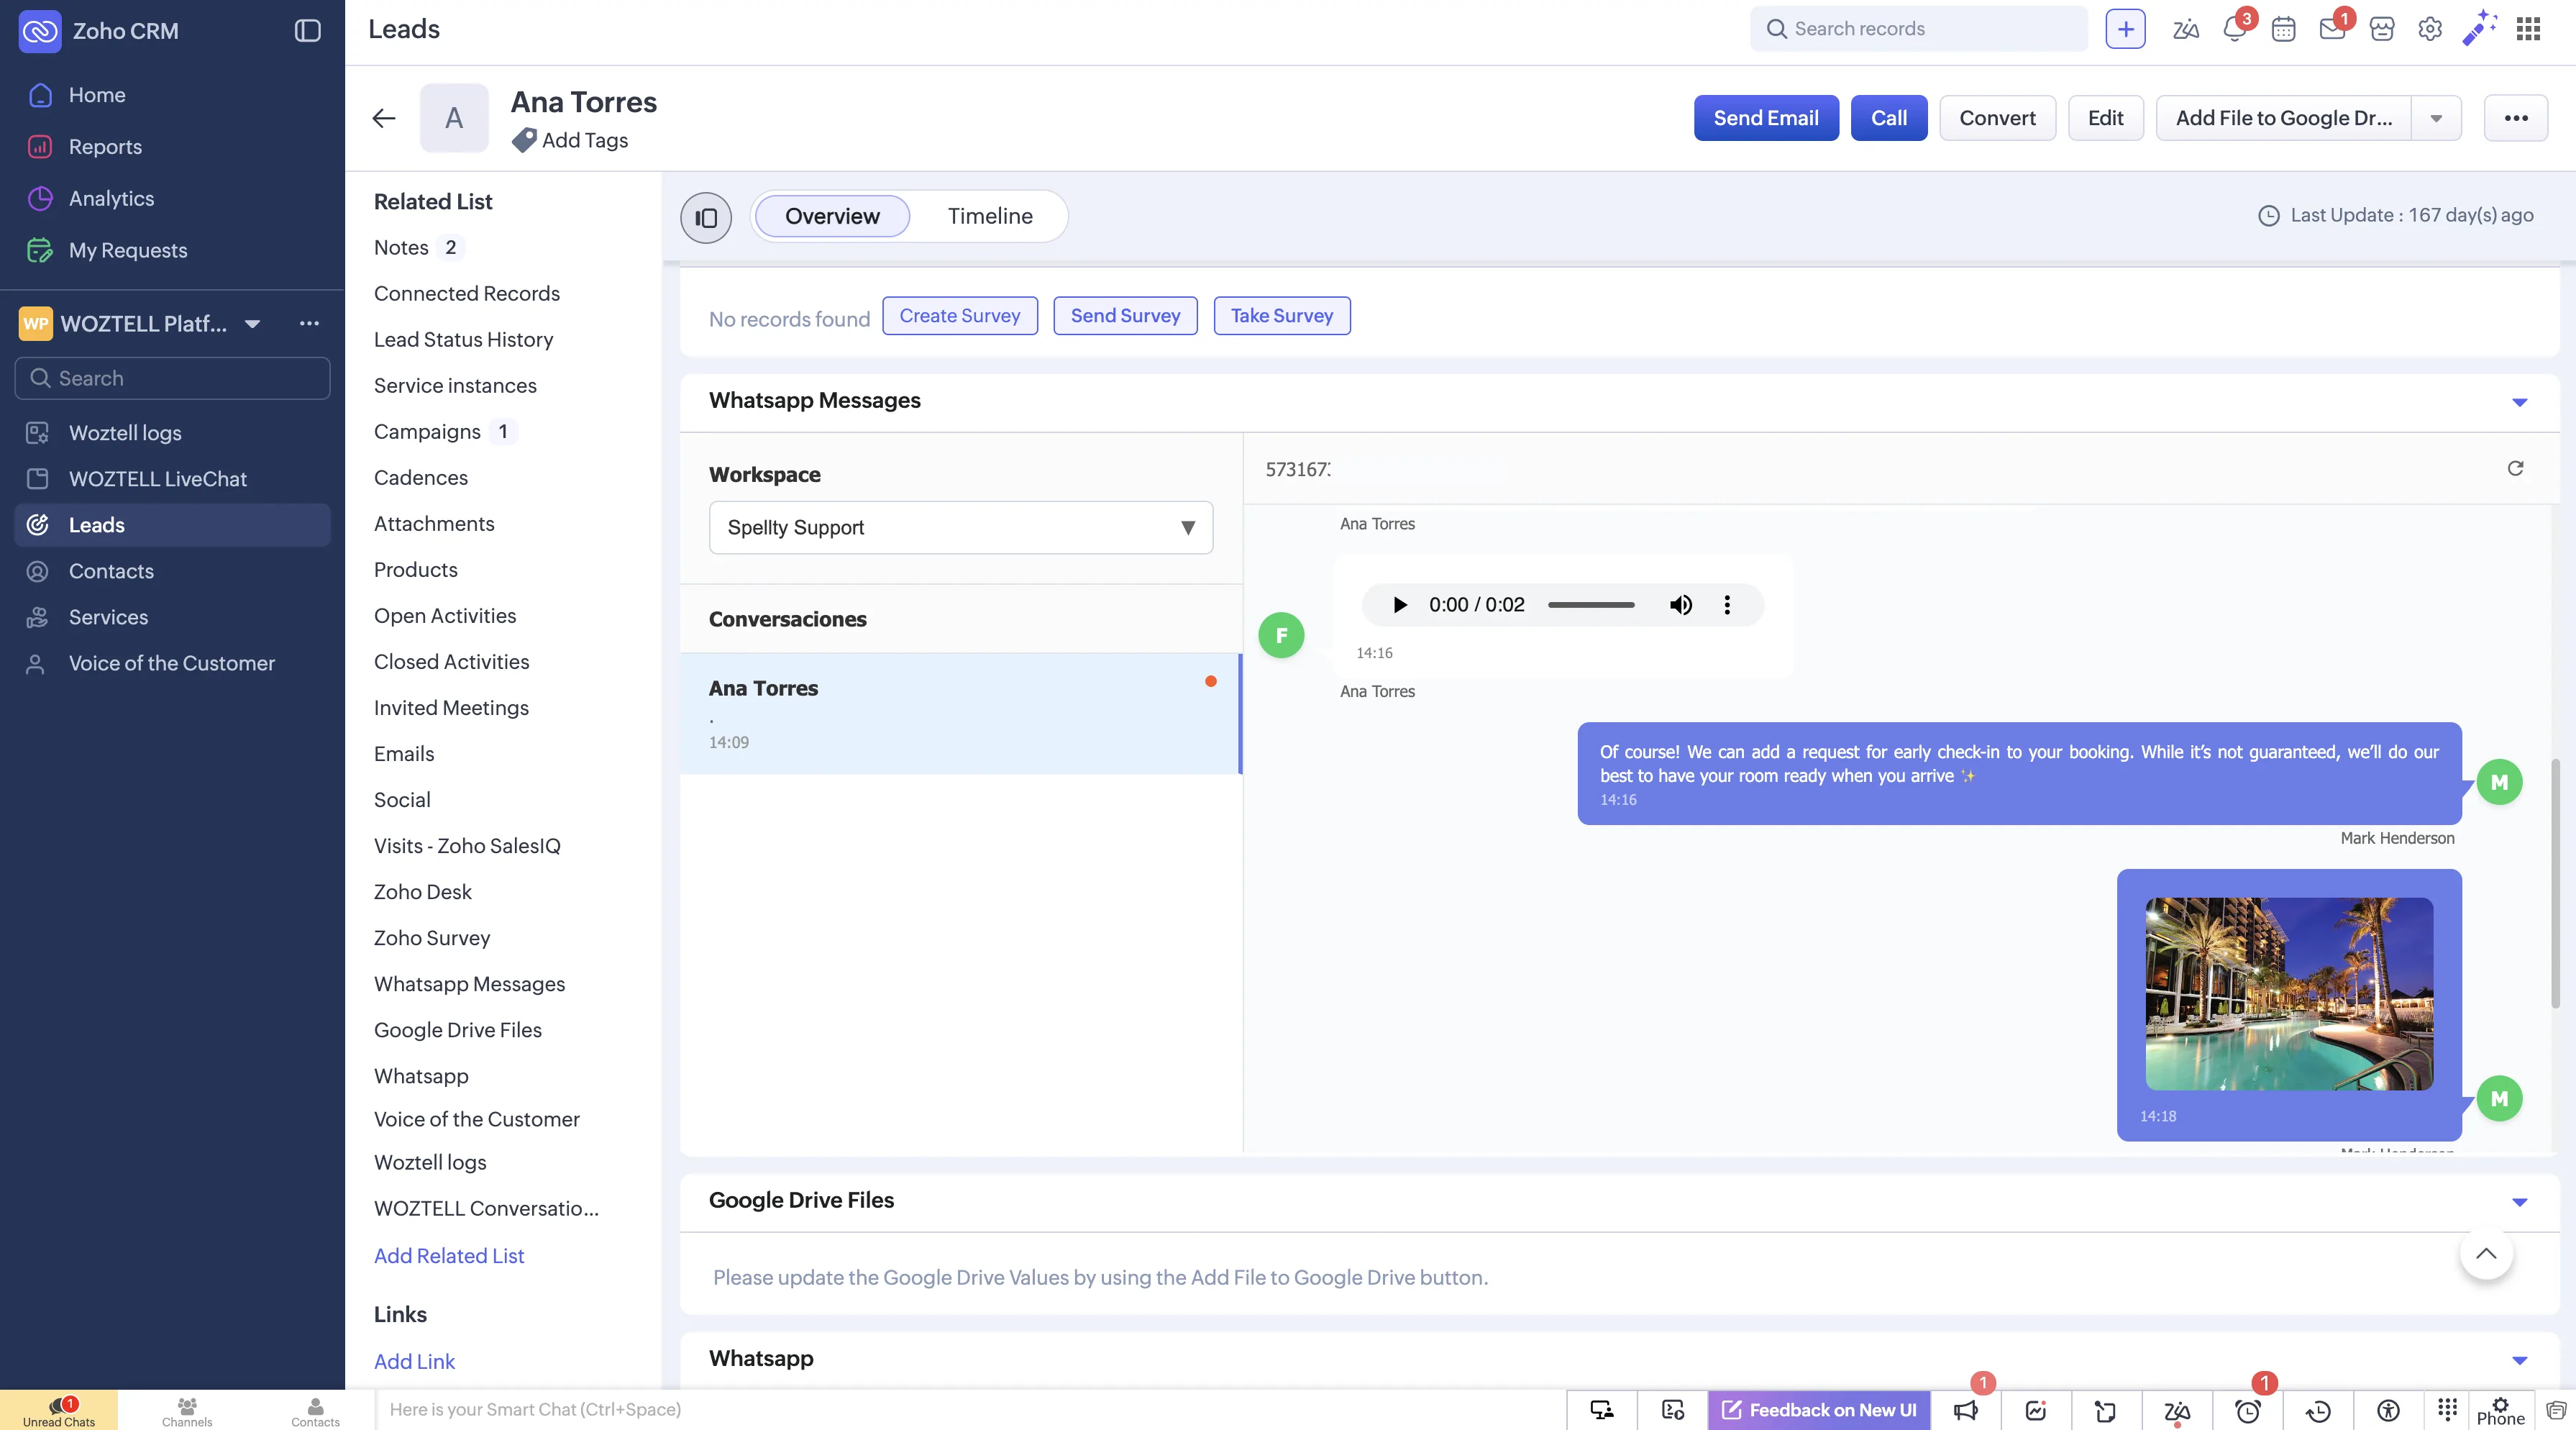Open audio player more options
Viewport: 2576px width, 1430px height.
[x=1727, y=604]
